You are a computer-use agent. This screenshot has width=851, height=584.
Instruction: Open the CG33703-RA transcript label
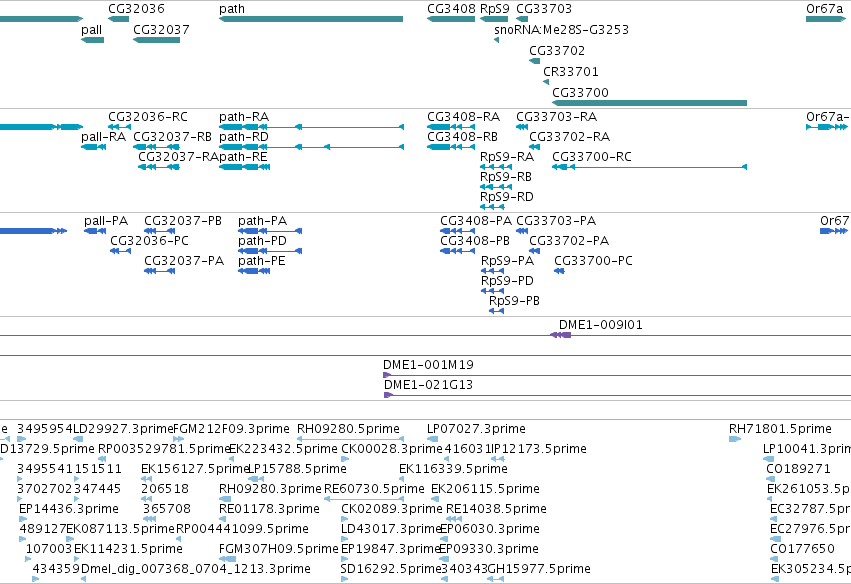tap(556, 117)
